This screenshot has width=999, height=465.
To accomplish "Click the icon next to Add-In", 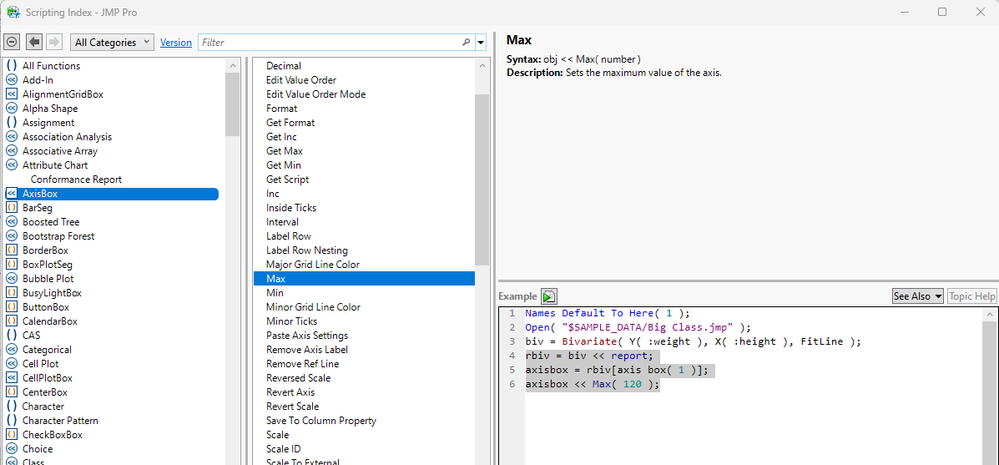I will pos(11,80).
